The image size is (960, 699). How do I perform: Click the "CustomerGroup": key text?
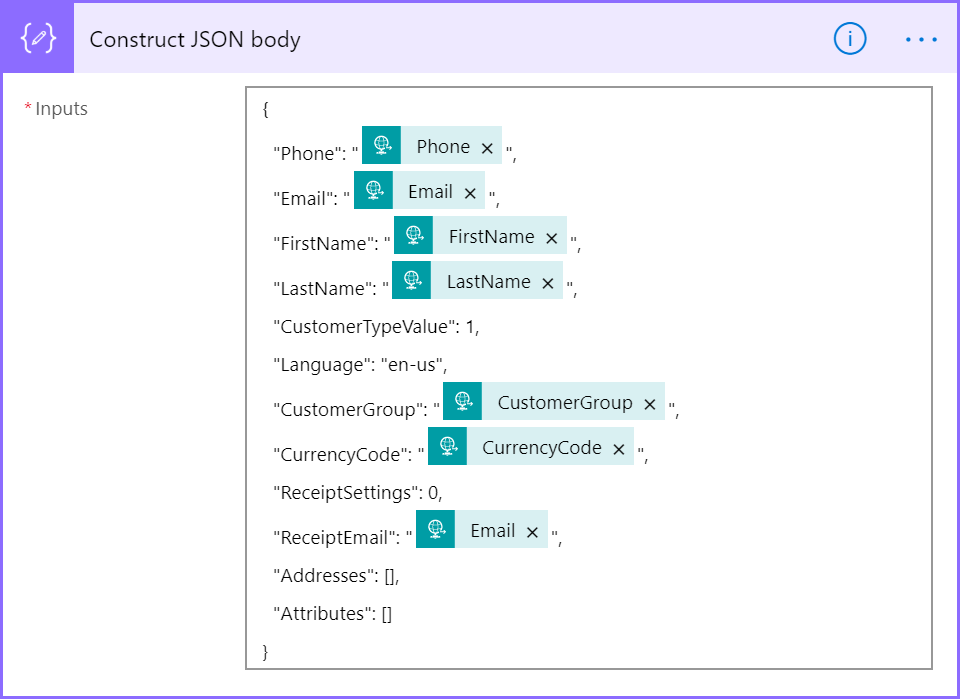(x=348, y=409)
